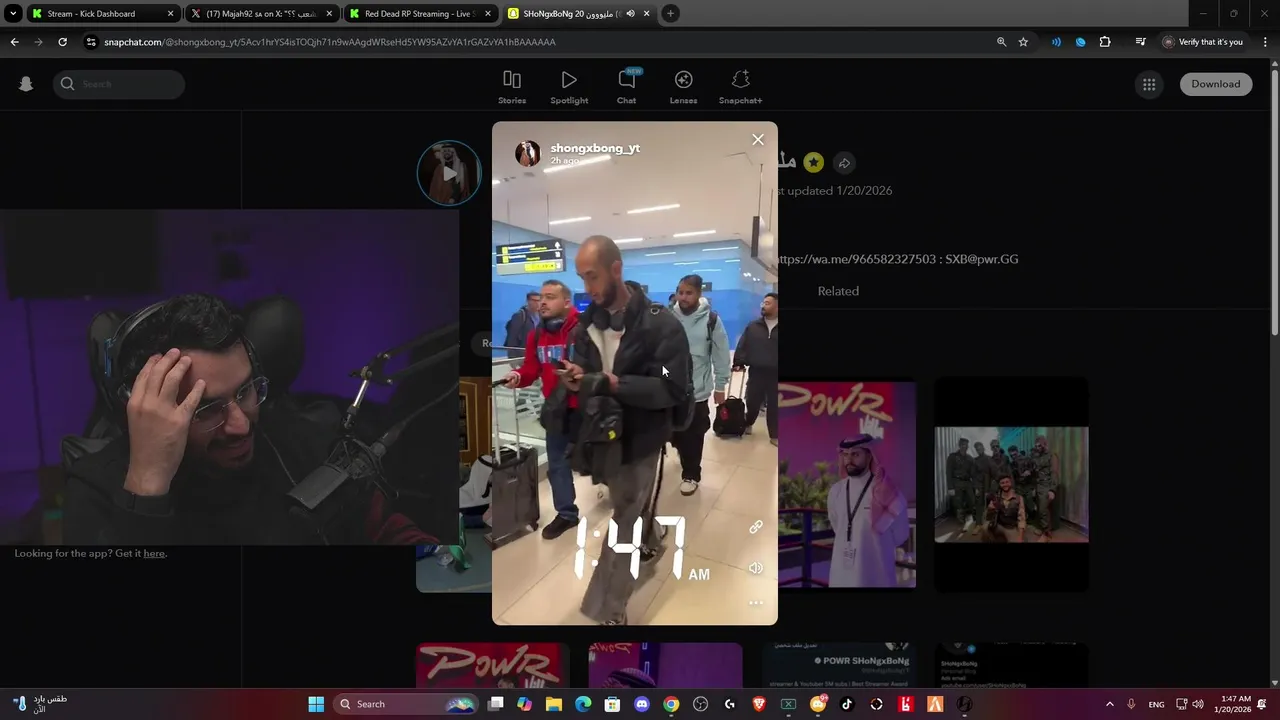Screen dimensions: 1280x720
Task: Click the shongxbong_yt username in story
Action: 595,148
